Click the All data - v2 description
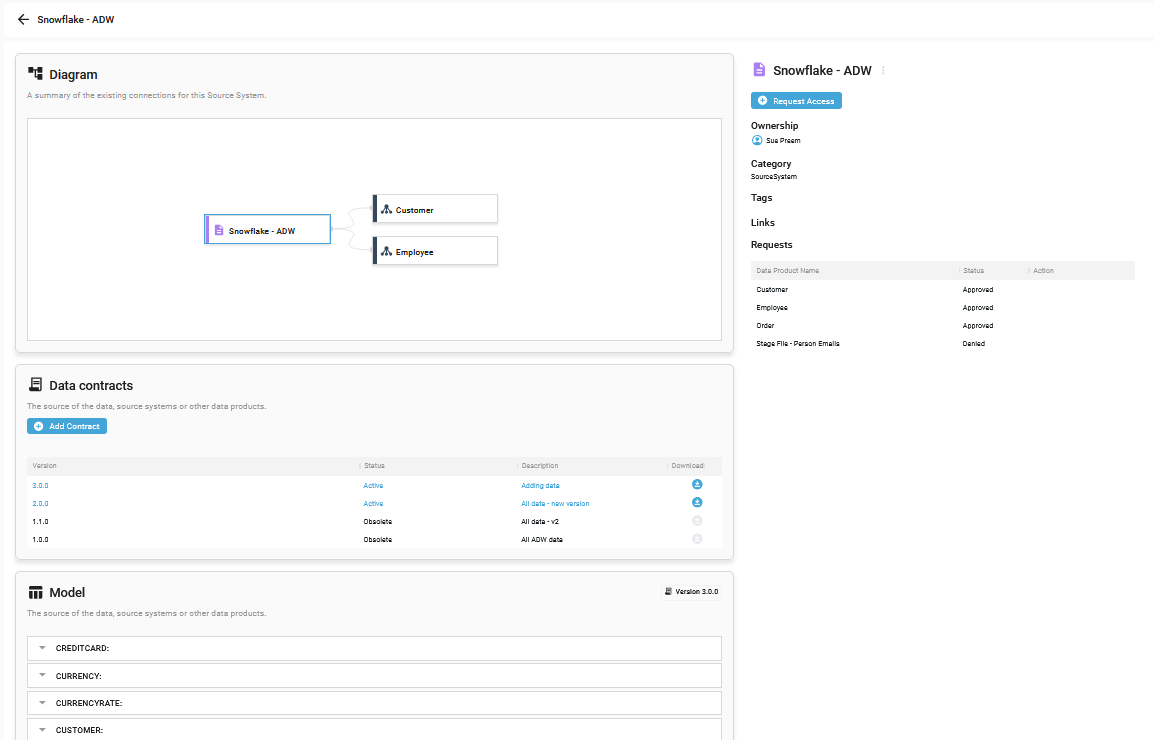This screenshot has width=1154, height=740. click(x=540, y=522)
